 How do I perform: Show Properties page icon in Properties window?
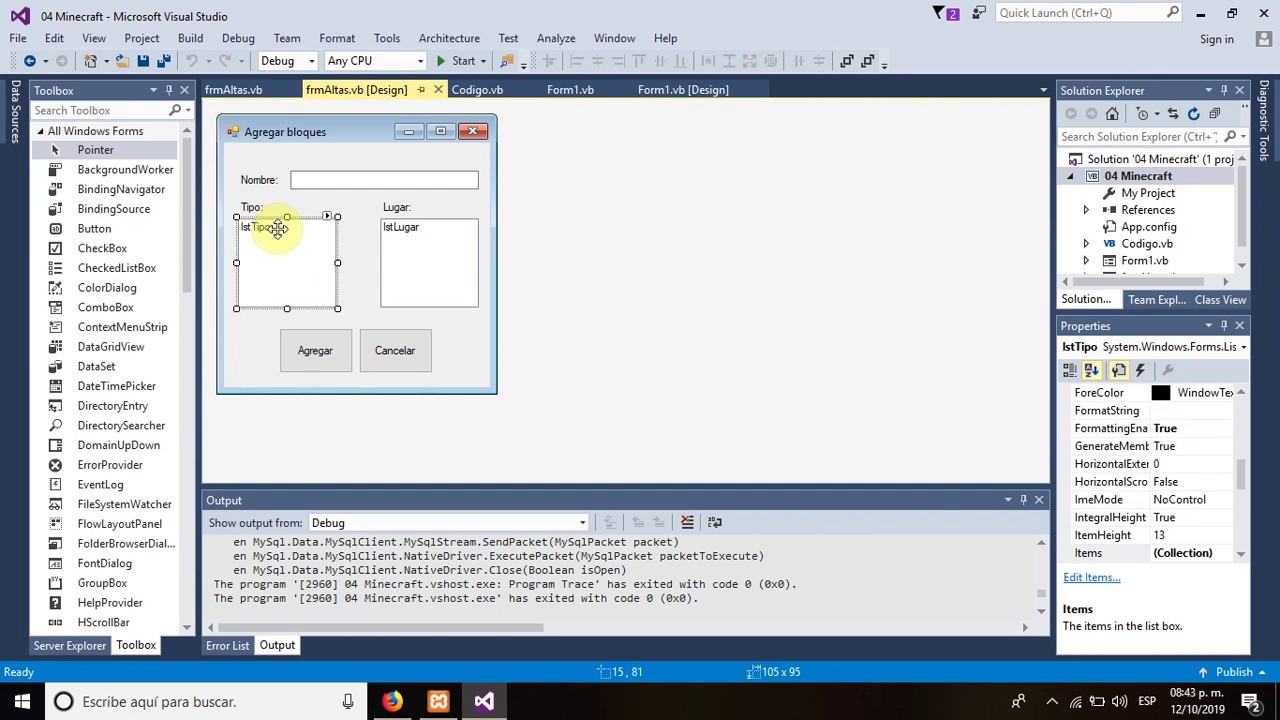[x=1119, y=371]
